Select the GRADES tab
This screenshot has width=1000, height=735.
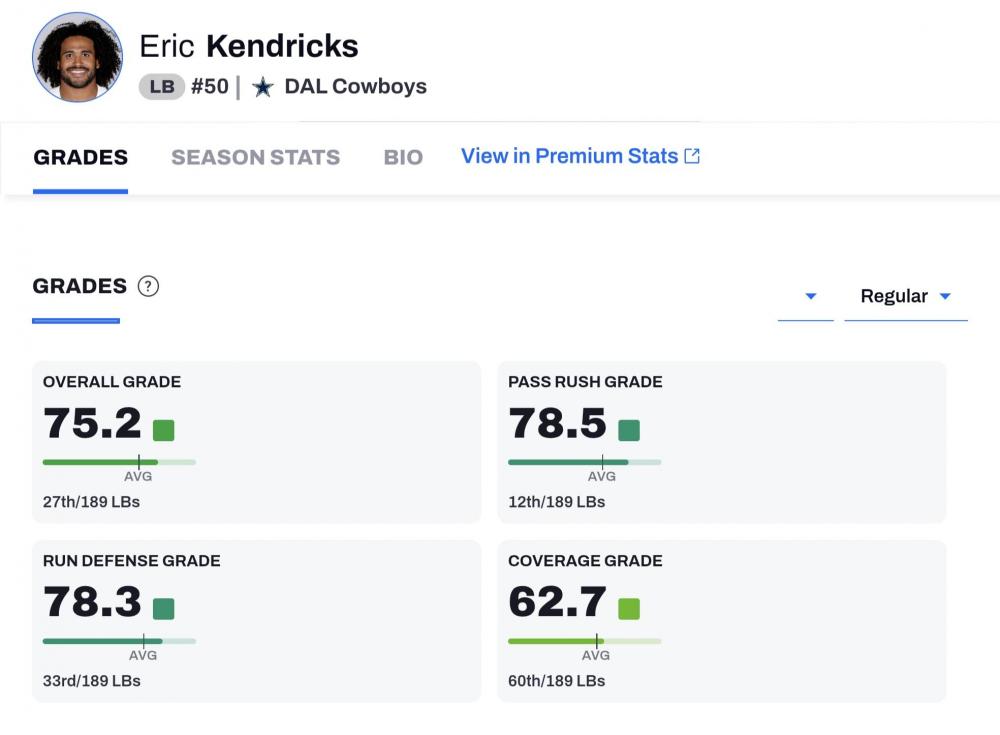81,157
